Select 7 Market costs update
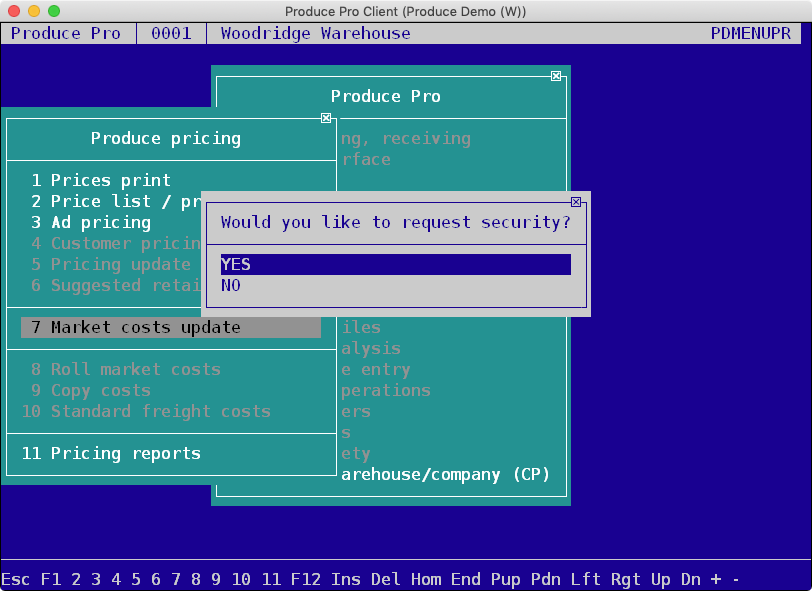 tap(171, 327)
